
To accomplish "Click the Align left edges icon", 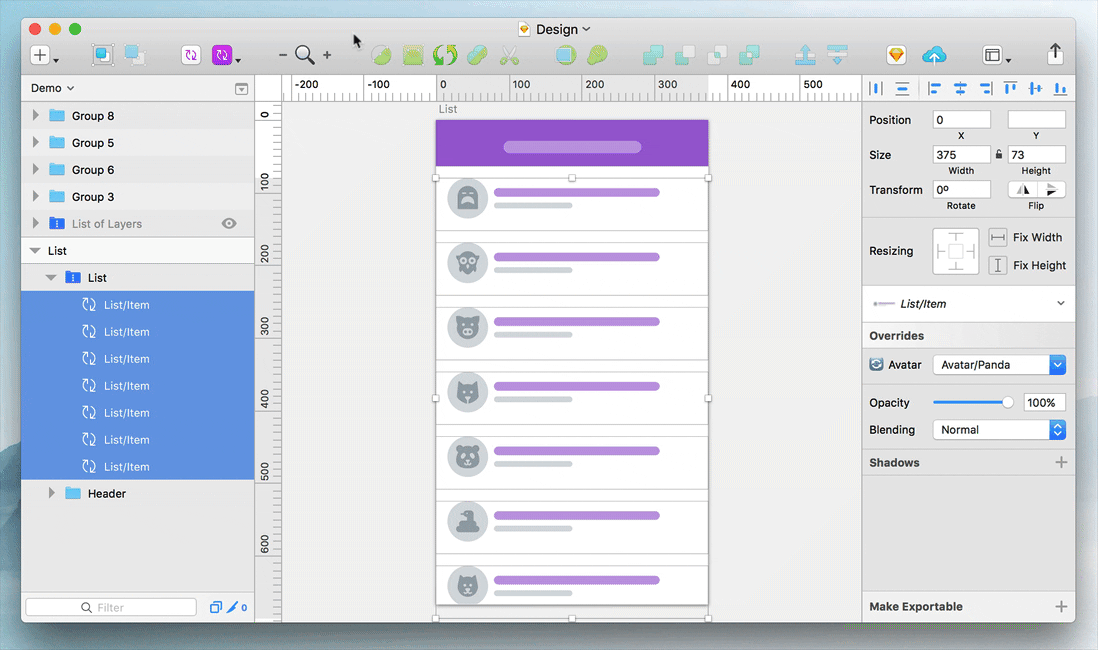I will pos(935,89).
